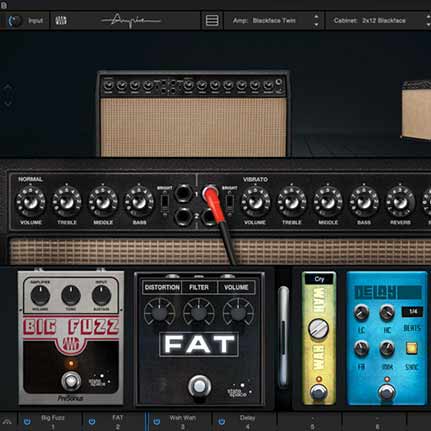Stomp the Delay pedal footswitch
Viewport: 431px width, 431px height.
click(x=386, y=392)
